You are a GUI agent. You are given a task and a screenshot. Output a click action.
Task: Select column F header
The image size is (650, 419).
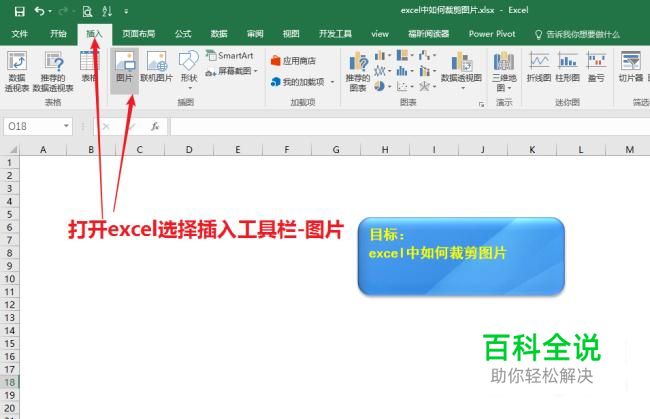tap(286, 150)
